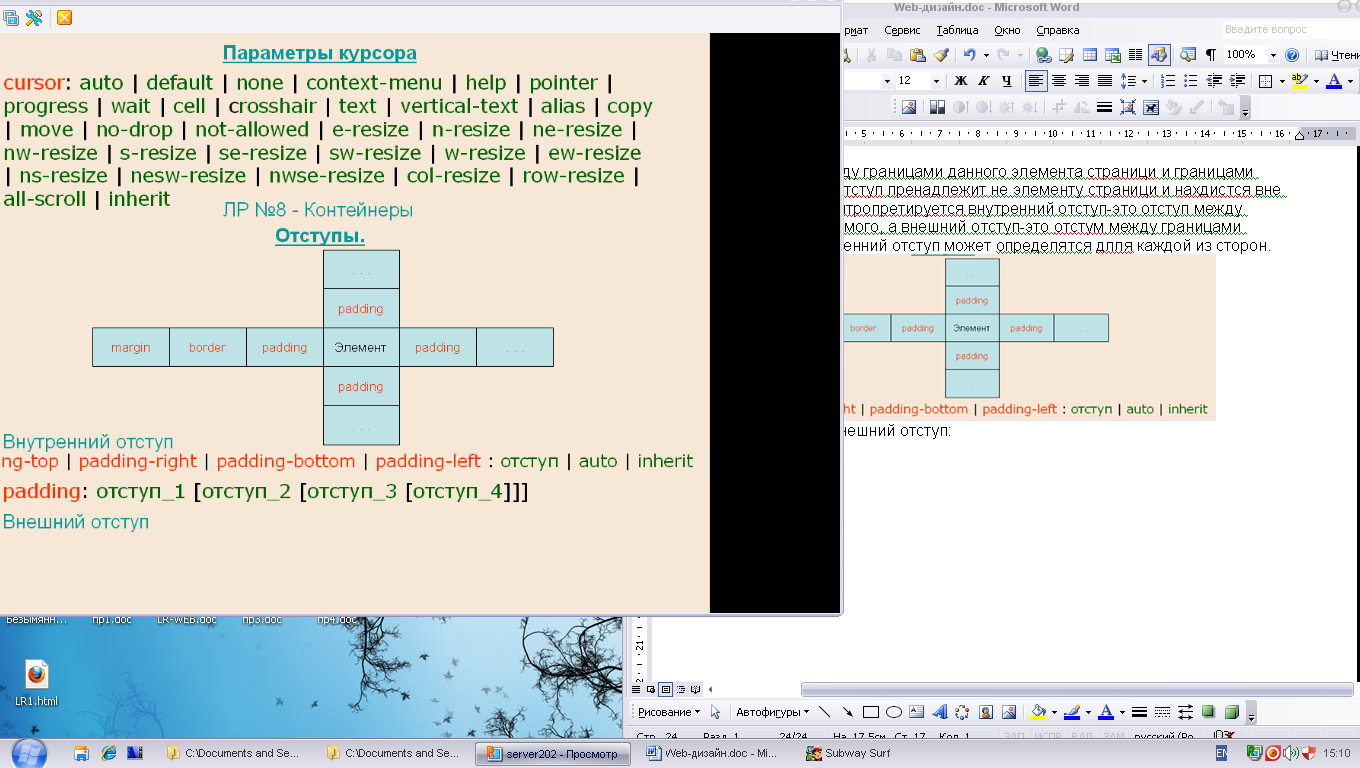Click the Insert Table icon
This screenshot has width=1360, height=768.
tap(1089, 55)
